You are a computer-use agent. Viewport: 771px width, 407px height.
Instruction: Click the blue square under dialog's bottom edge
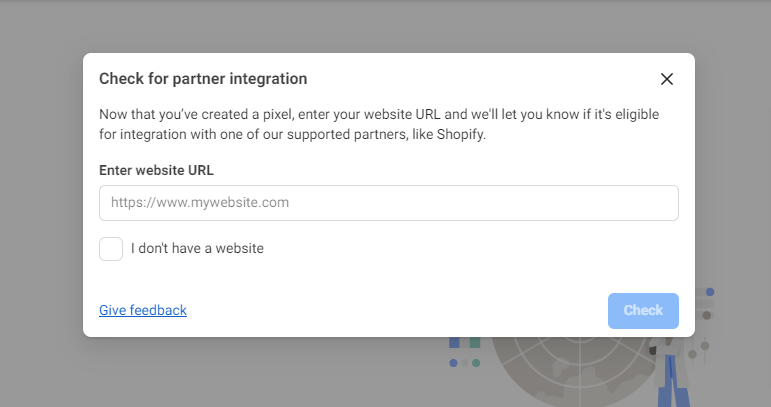(x=454, y=343)
